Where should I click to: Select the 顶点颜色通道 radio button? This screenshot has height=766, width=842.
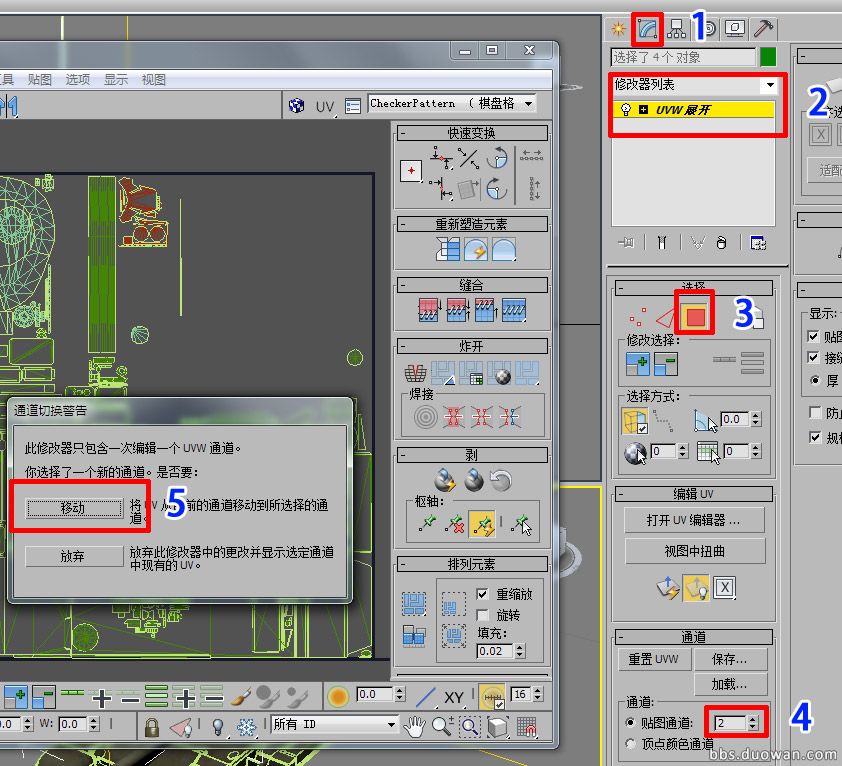point(630,743)
